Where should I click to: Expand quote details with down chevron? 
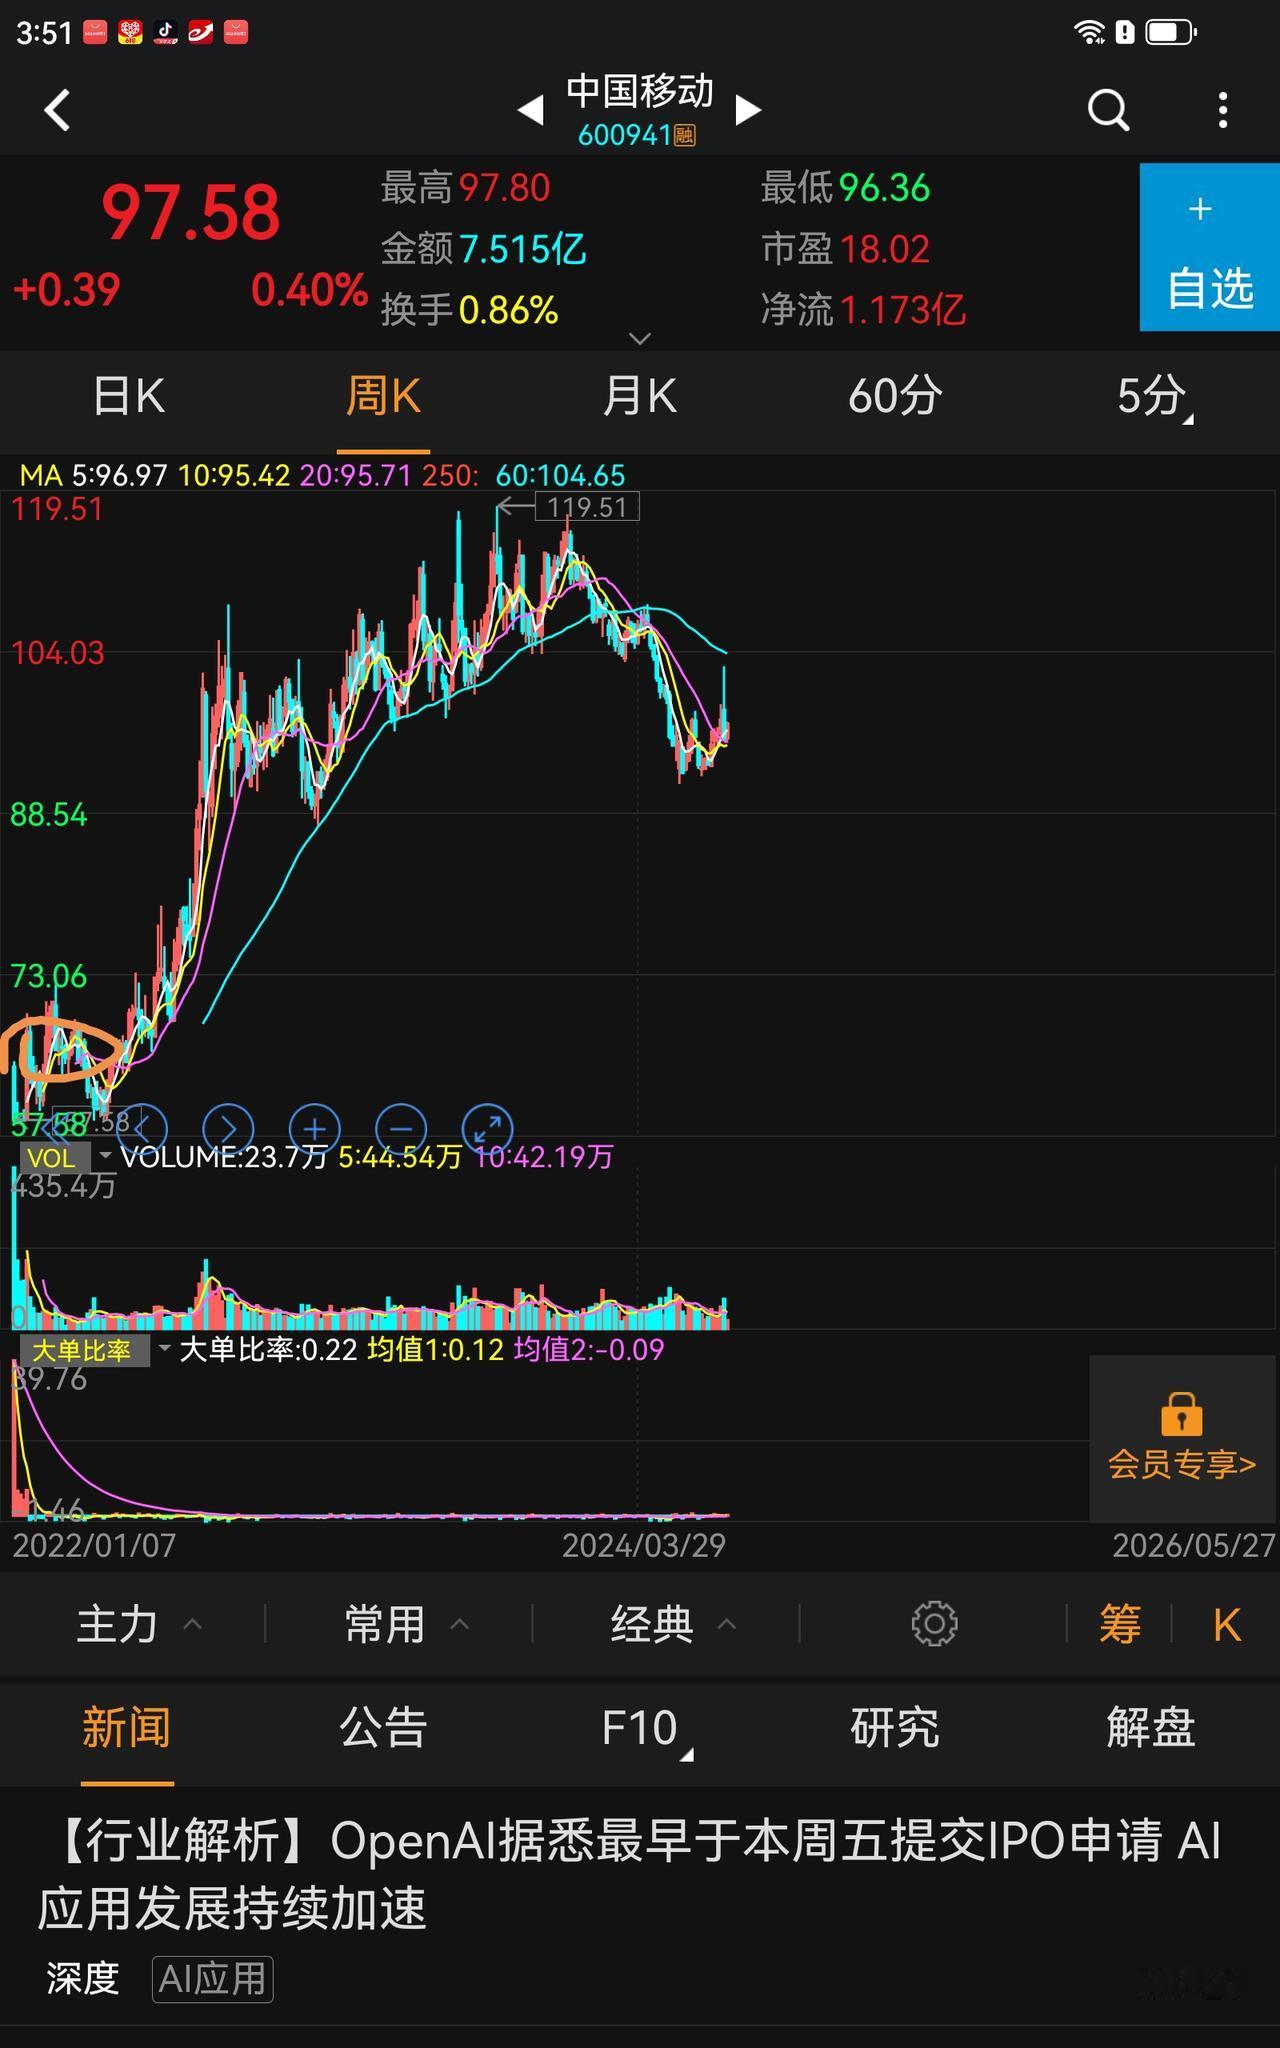click(640, 339)
